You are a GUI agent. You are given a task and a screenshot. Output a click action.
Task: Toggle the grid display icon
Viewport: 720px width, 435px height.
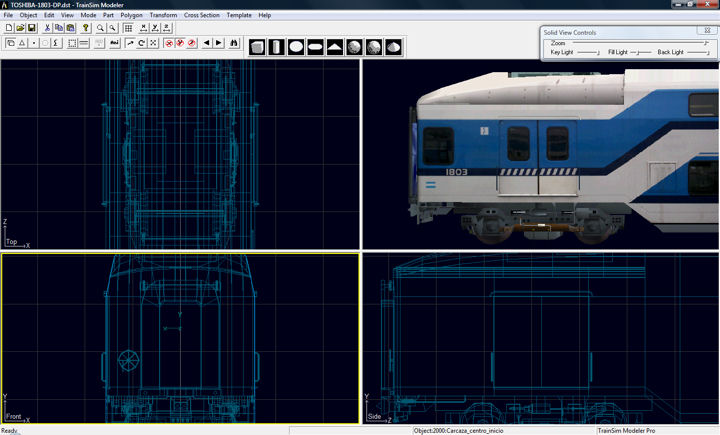[128, 28]
